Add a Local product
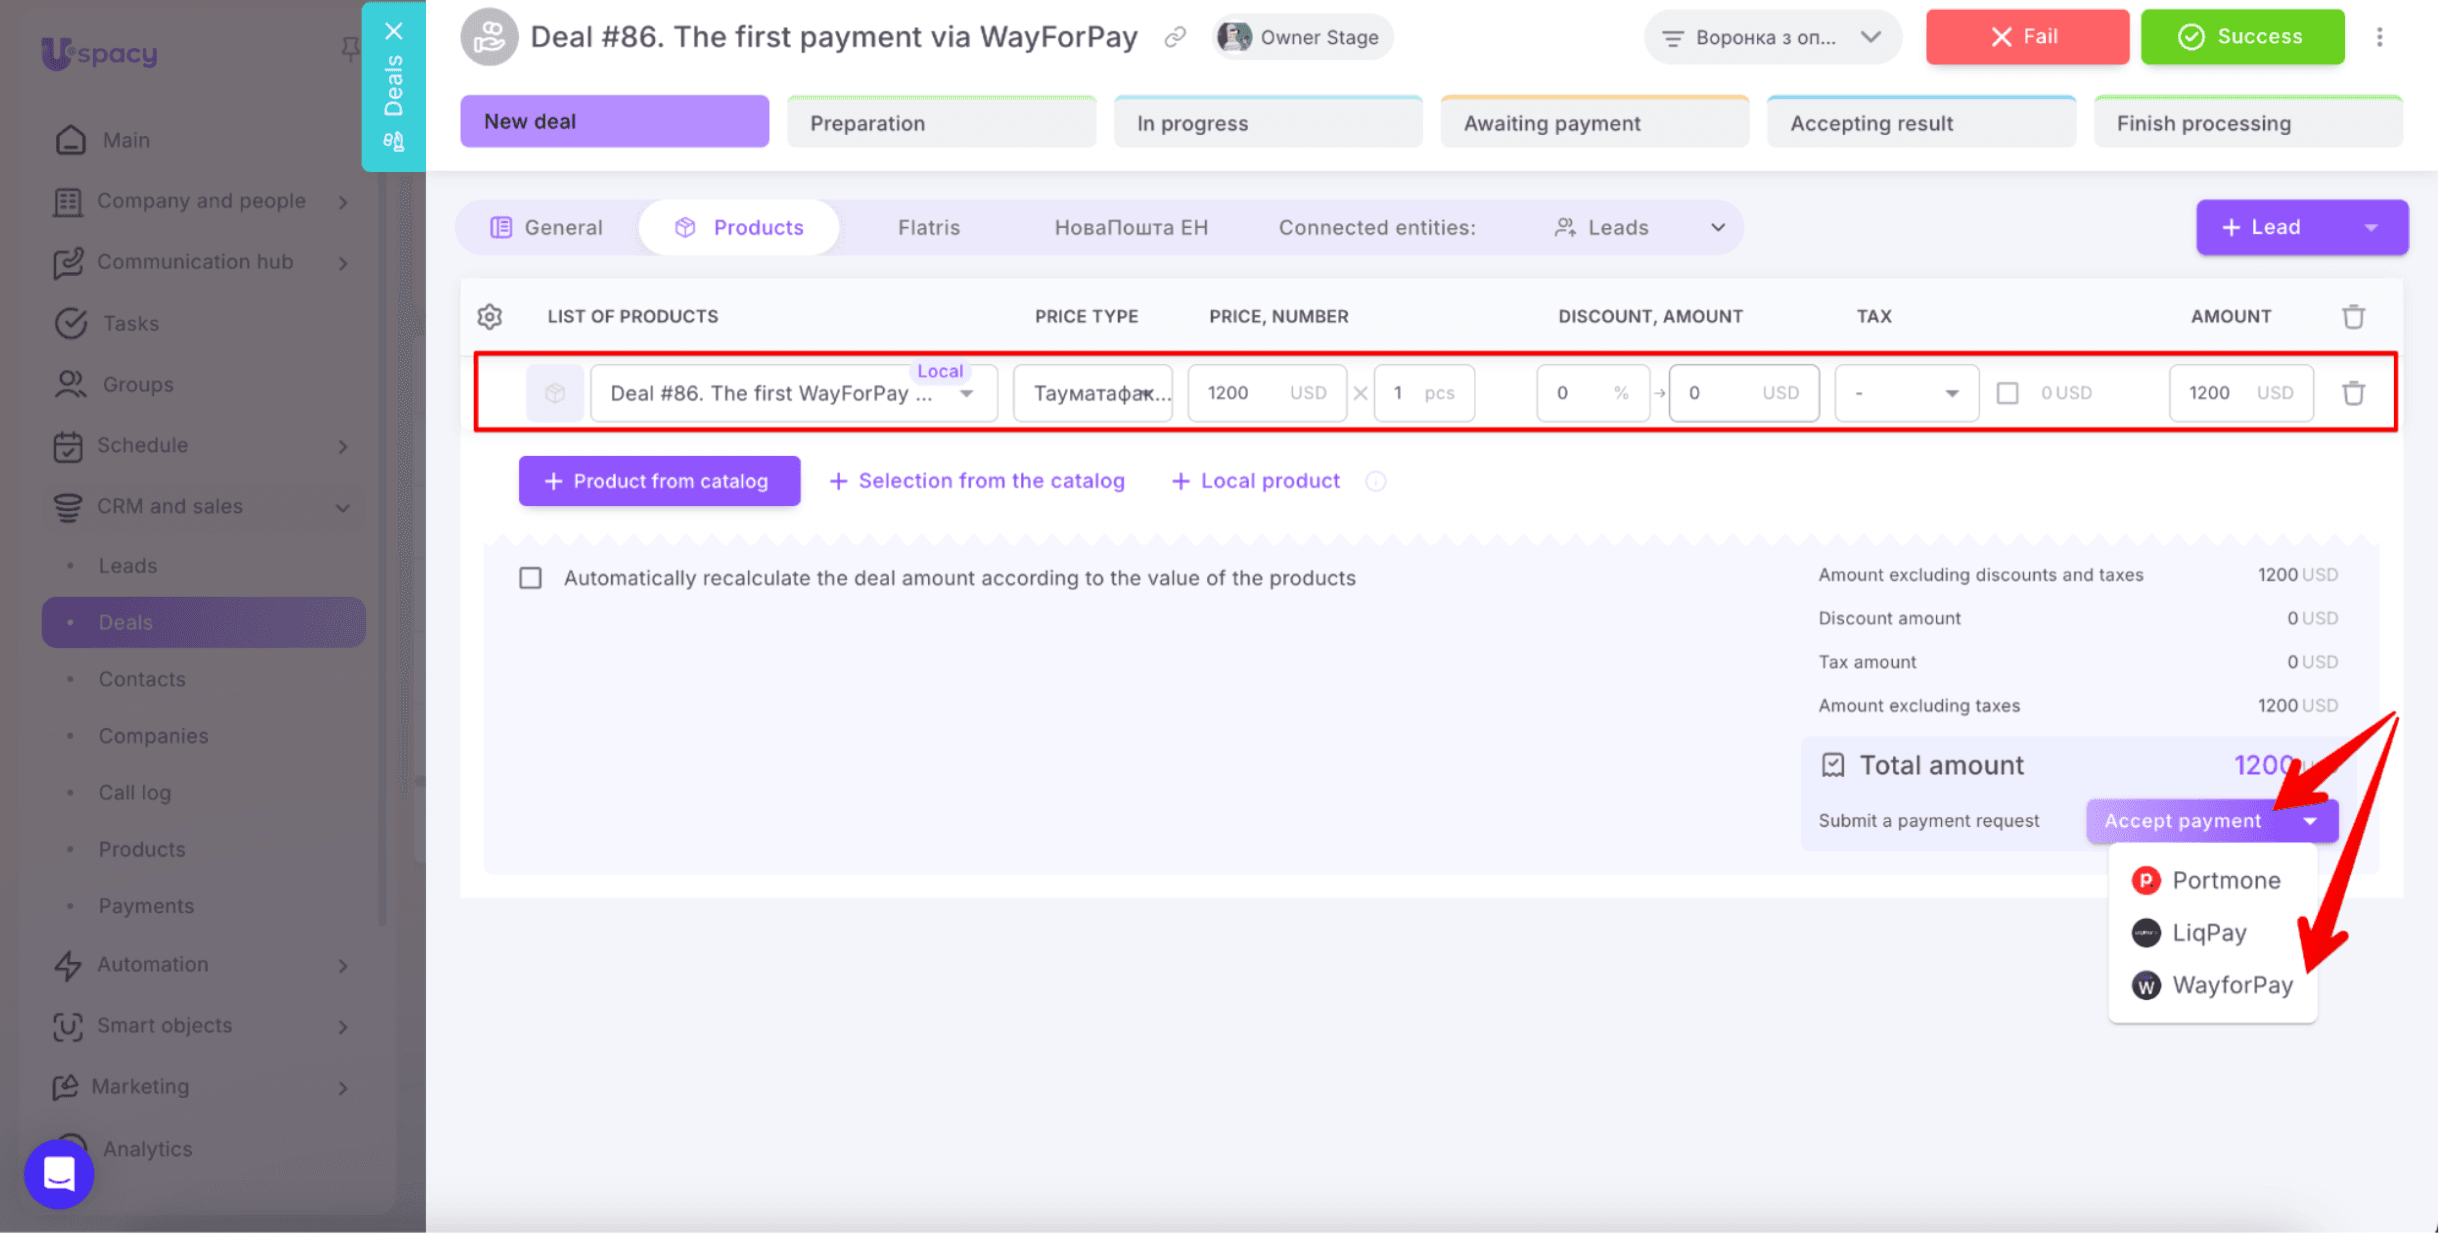 (1255, 482)
